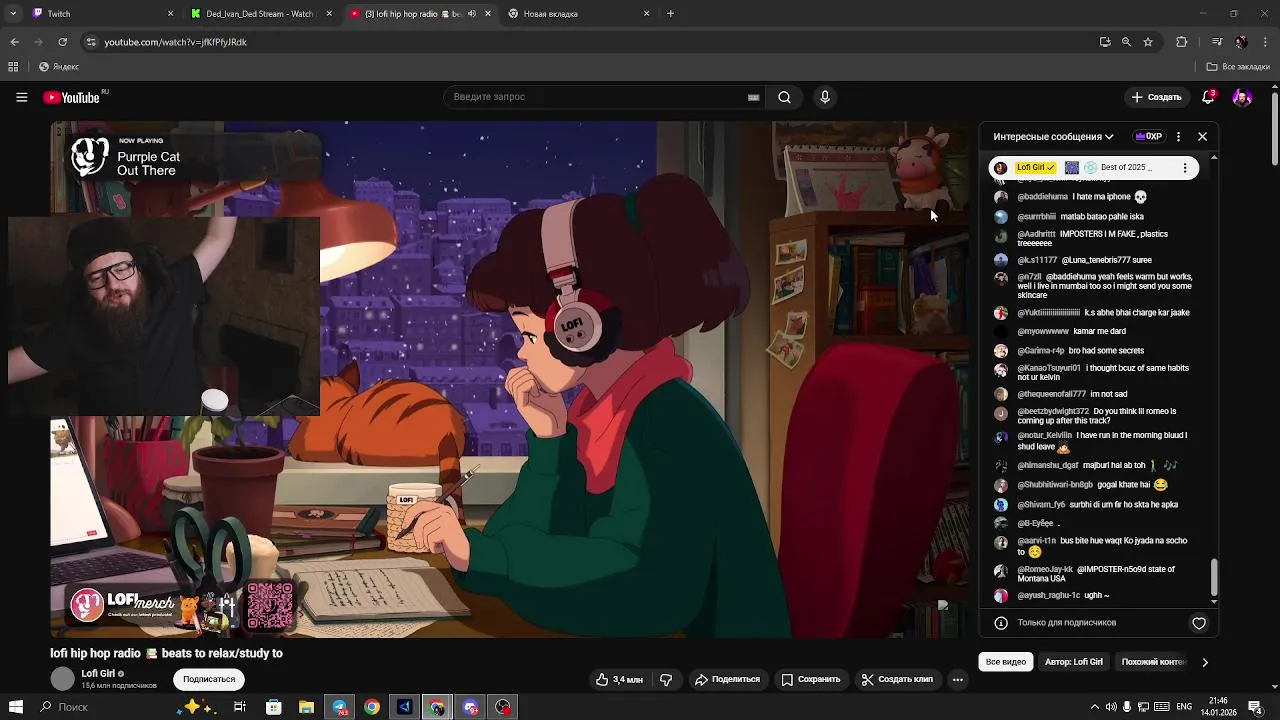Send a heart reaction in live chat
Image resolution: width=1280 pixels, height=720 pixels.
tap(1199, 623)
